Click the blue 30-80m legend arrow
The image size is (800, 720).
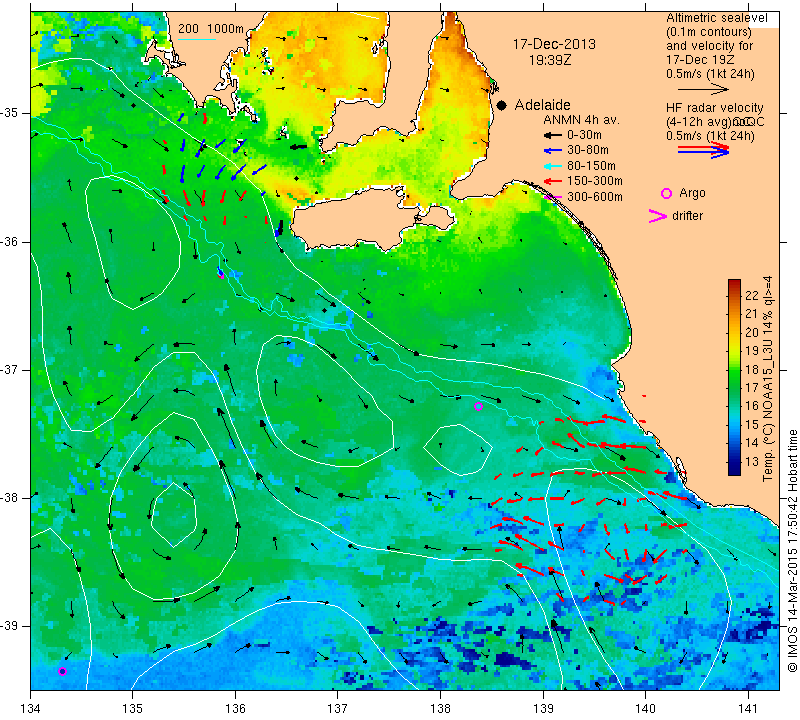[x=552, y=151]
